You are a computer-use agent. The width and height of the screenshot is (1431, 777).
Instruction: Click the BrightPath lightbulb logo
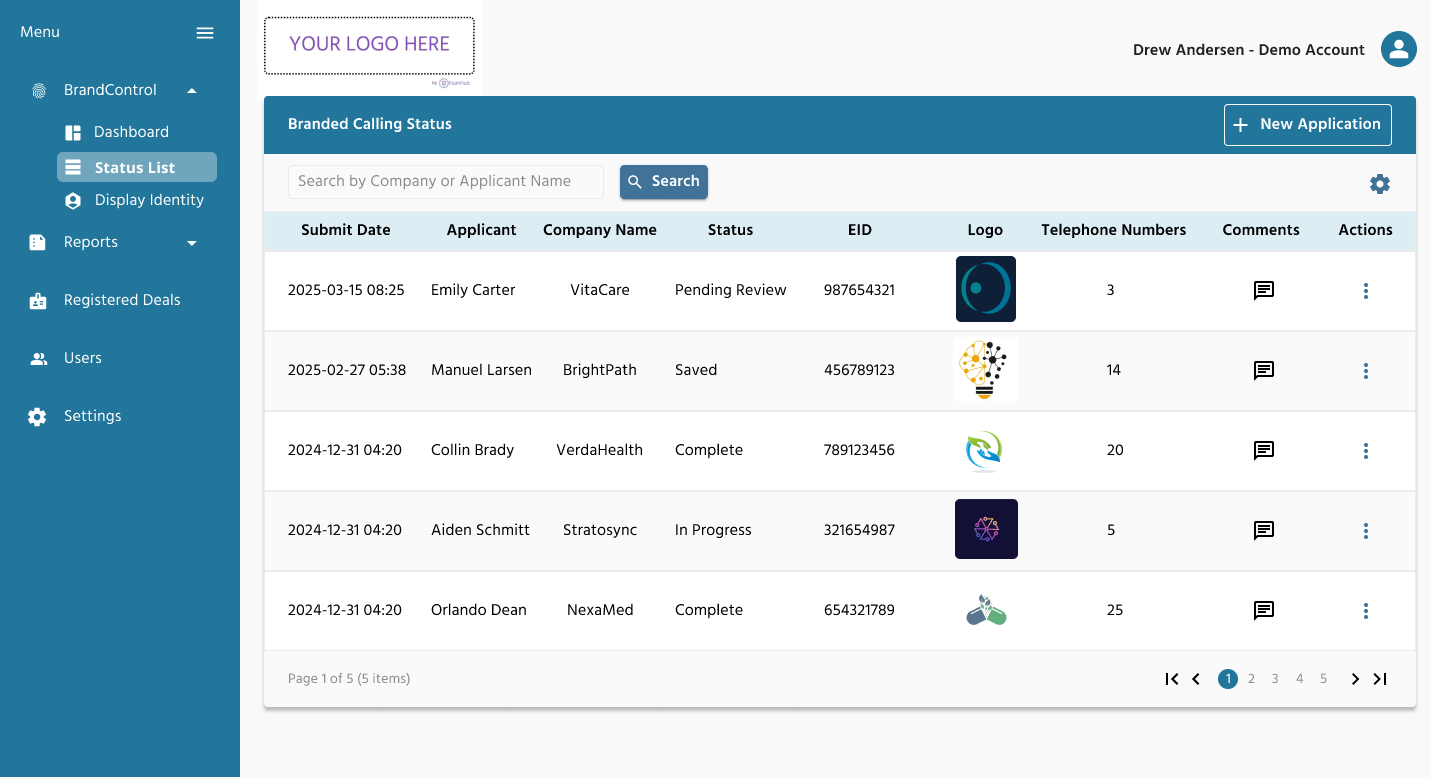(986, 369)
